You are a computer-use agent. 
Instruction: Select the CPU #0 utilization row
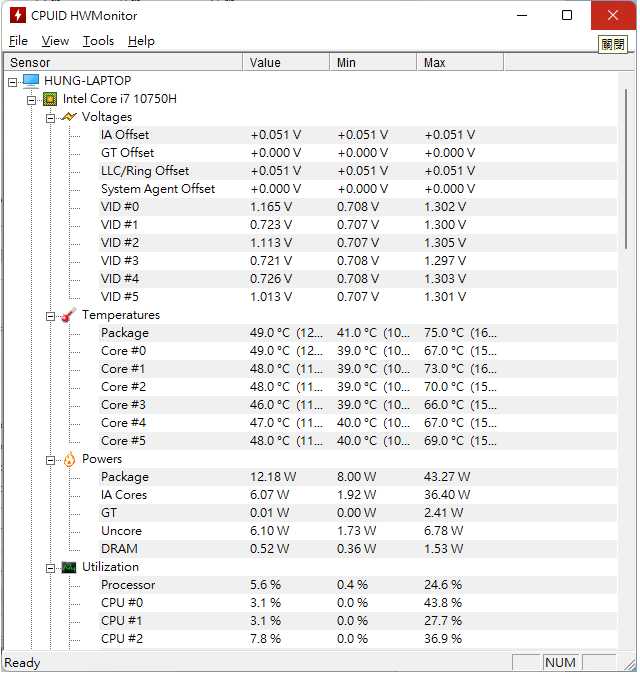358,604
